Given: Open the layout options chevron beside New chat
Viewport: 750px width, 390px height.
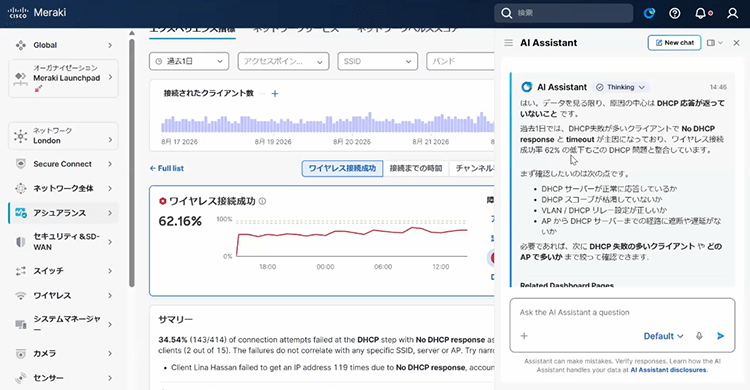Looking at the screenshot, I should [x=720, y=43].
